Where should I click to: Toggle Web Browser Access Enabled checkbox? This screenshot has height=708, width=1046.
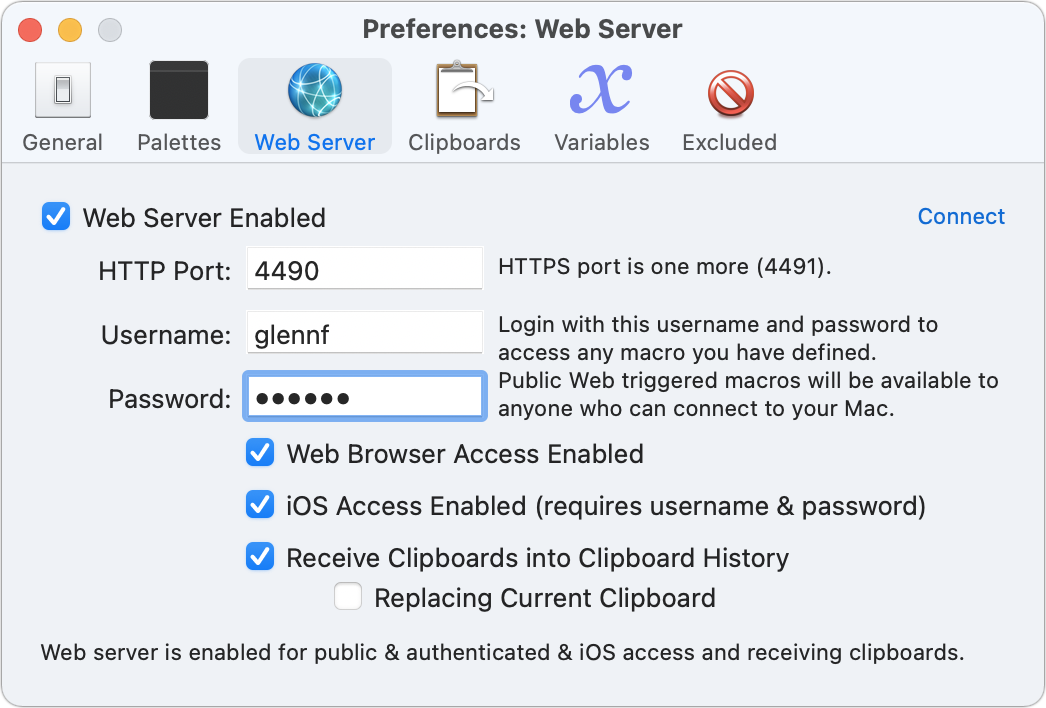point(260,452)
